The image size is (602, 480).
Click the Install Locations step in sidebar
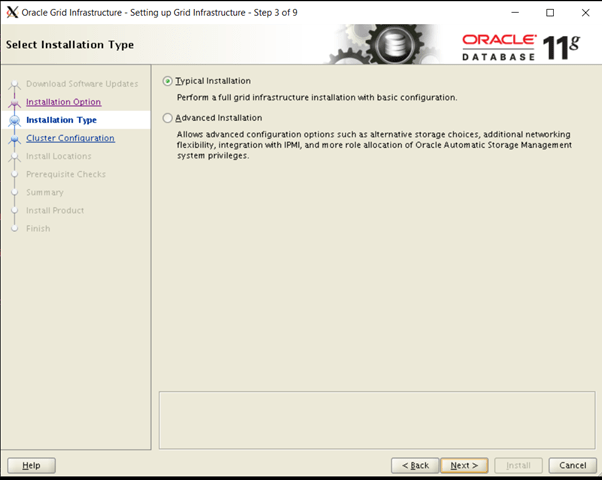point(58,156)
